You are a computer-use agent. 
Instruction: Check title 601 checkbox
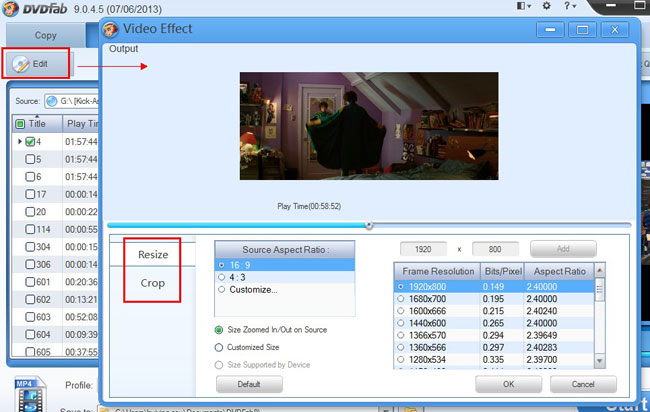click(x=30, y=282)
